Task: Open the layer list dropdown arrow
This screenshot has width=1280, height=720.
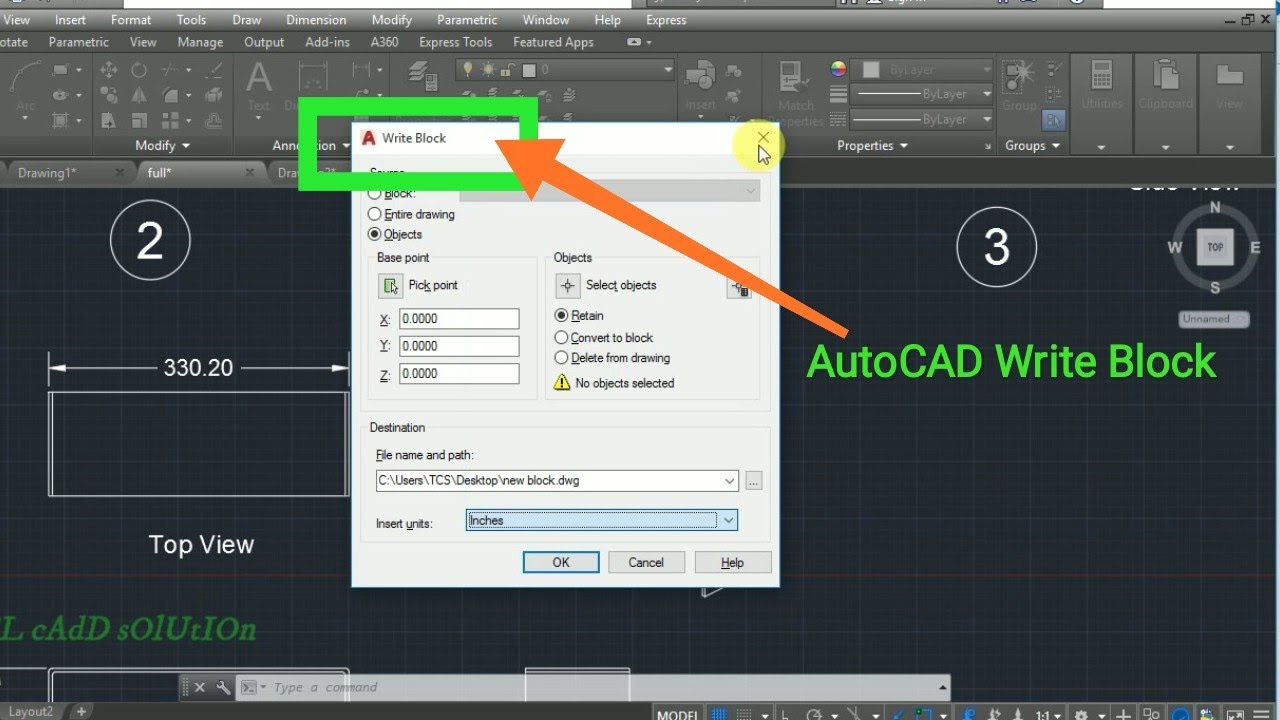Action: pyautogui.click(x=668, y=70)
